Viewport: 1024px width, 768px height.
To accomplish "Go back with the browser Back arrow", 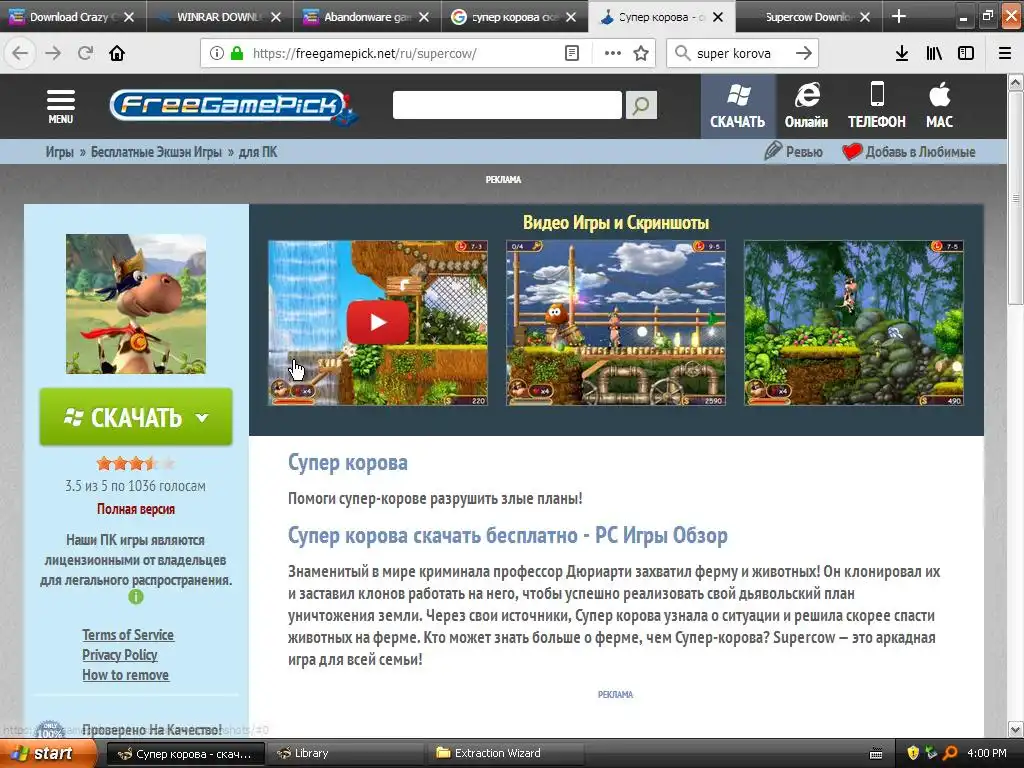I will point(20,53).
